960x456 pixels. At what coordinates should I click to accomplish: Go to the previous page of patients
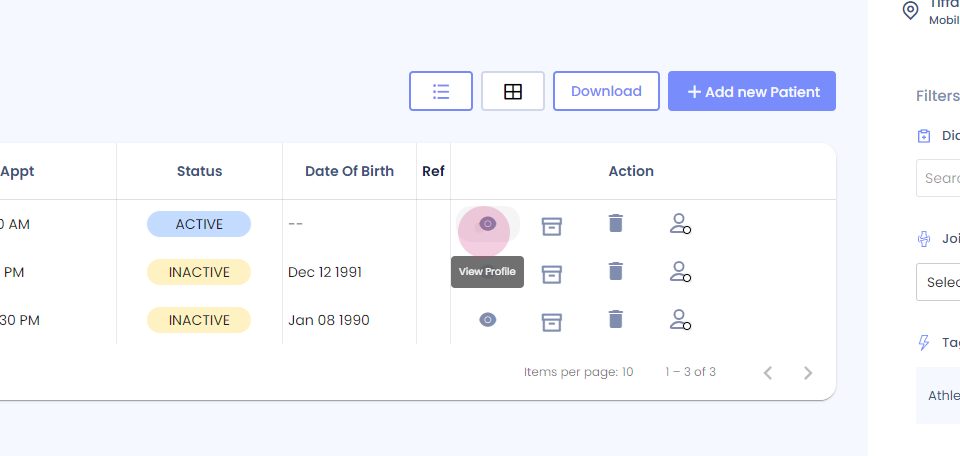[768, 372]
